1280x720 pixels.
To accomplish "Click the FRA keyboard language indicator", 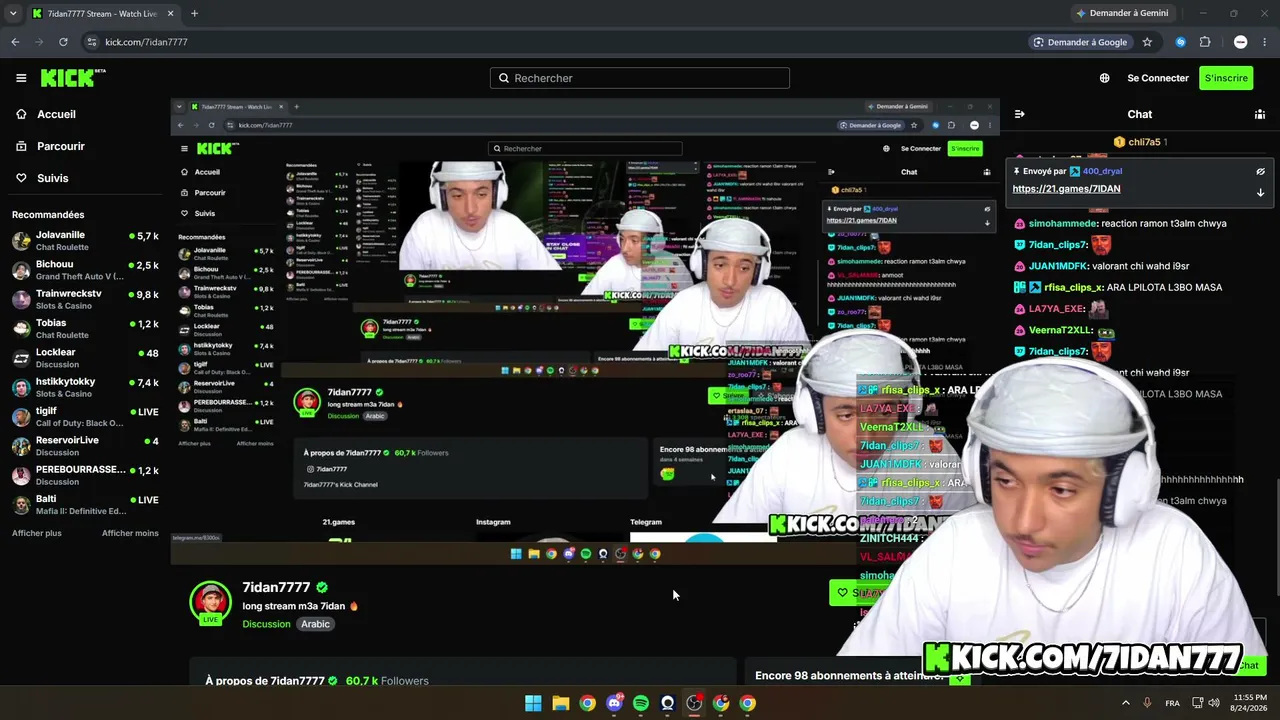I will click(1172, 703).
